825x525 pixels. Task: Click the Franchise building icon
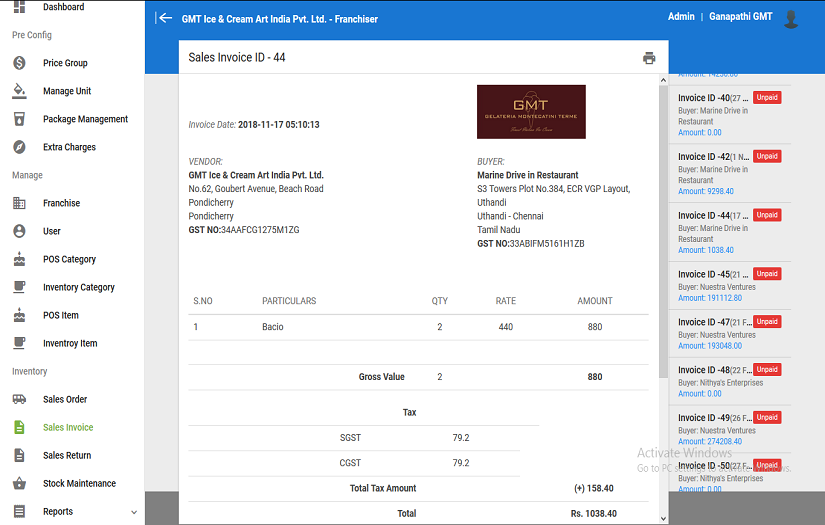pyautogui.click(x=19, y=203)
